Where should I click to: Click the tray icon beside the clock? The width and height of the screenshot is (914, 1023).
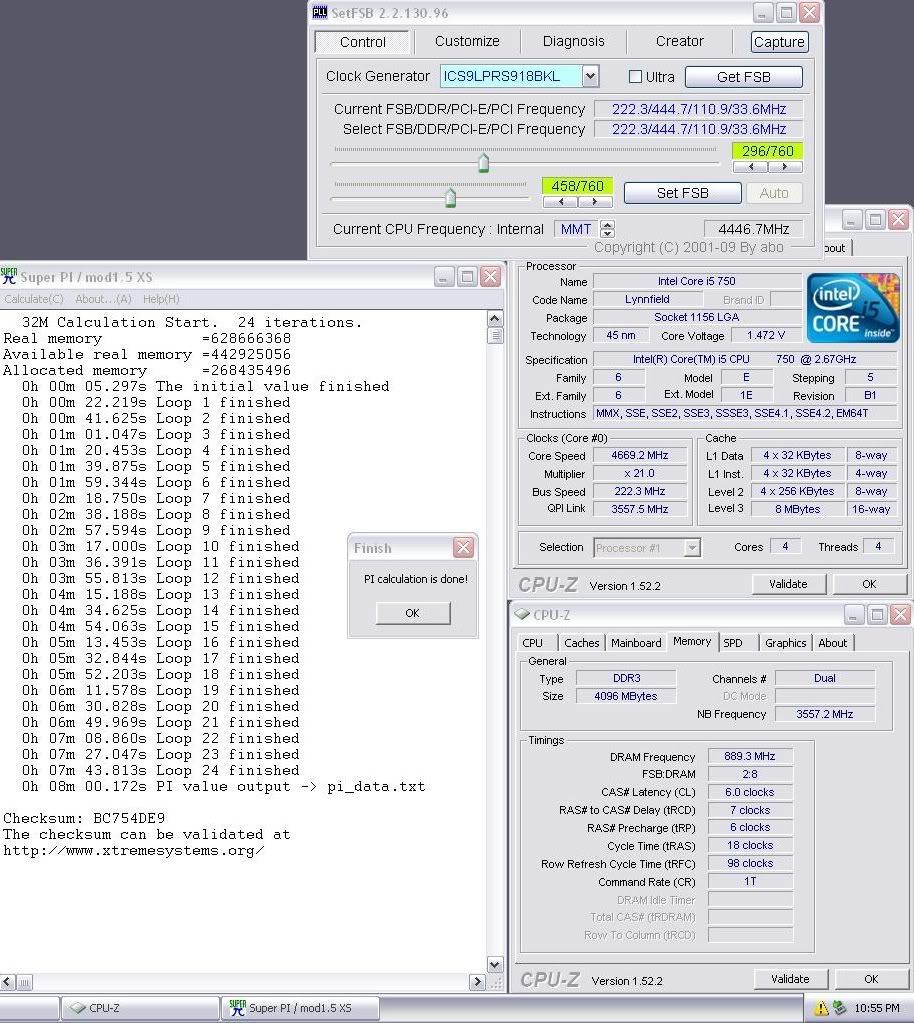[839, 1008]
